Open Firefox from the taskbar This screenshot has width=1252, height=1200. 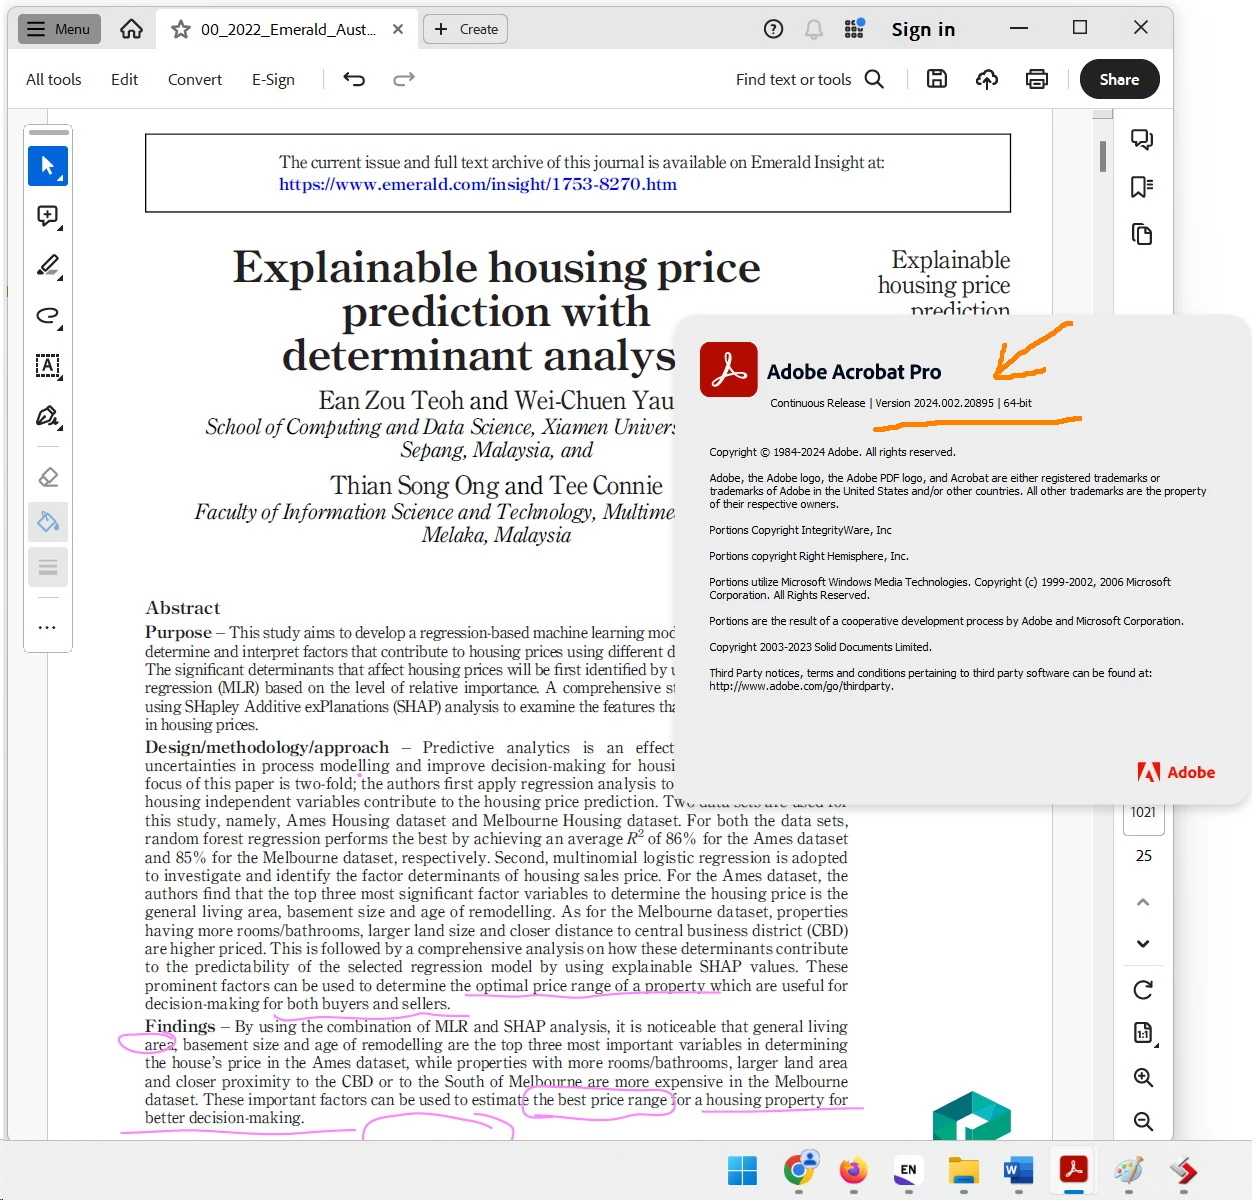point(853,1170)
